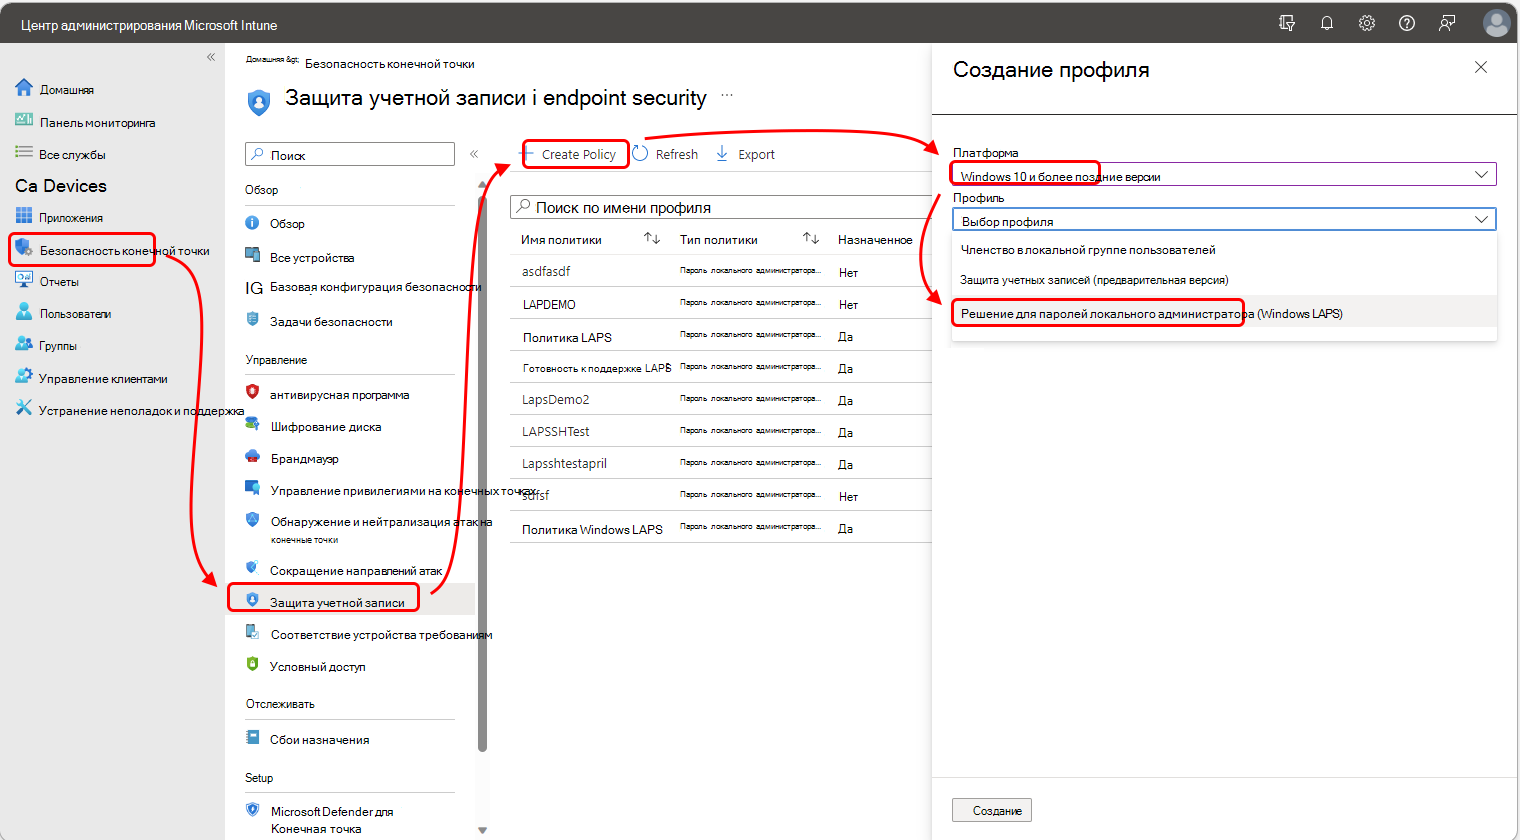Open the feedback icon in header

1447,23
